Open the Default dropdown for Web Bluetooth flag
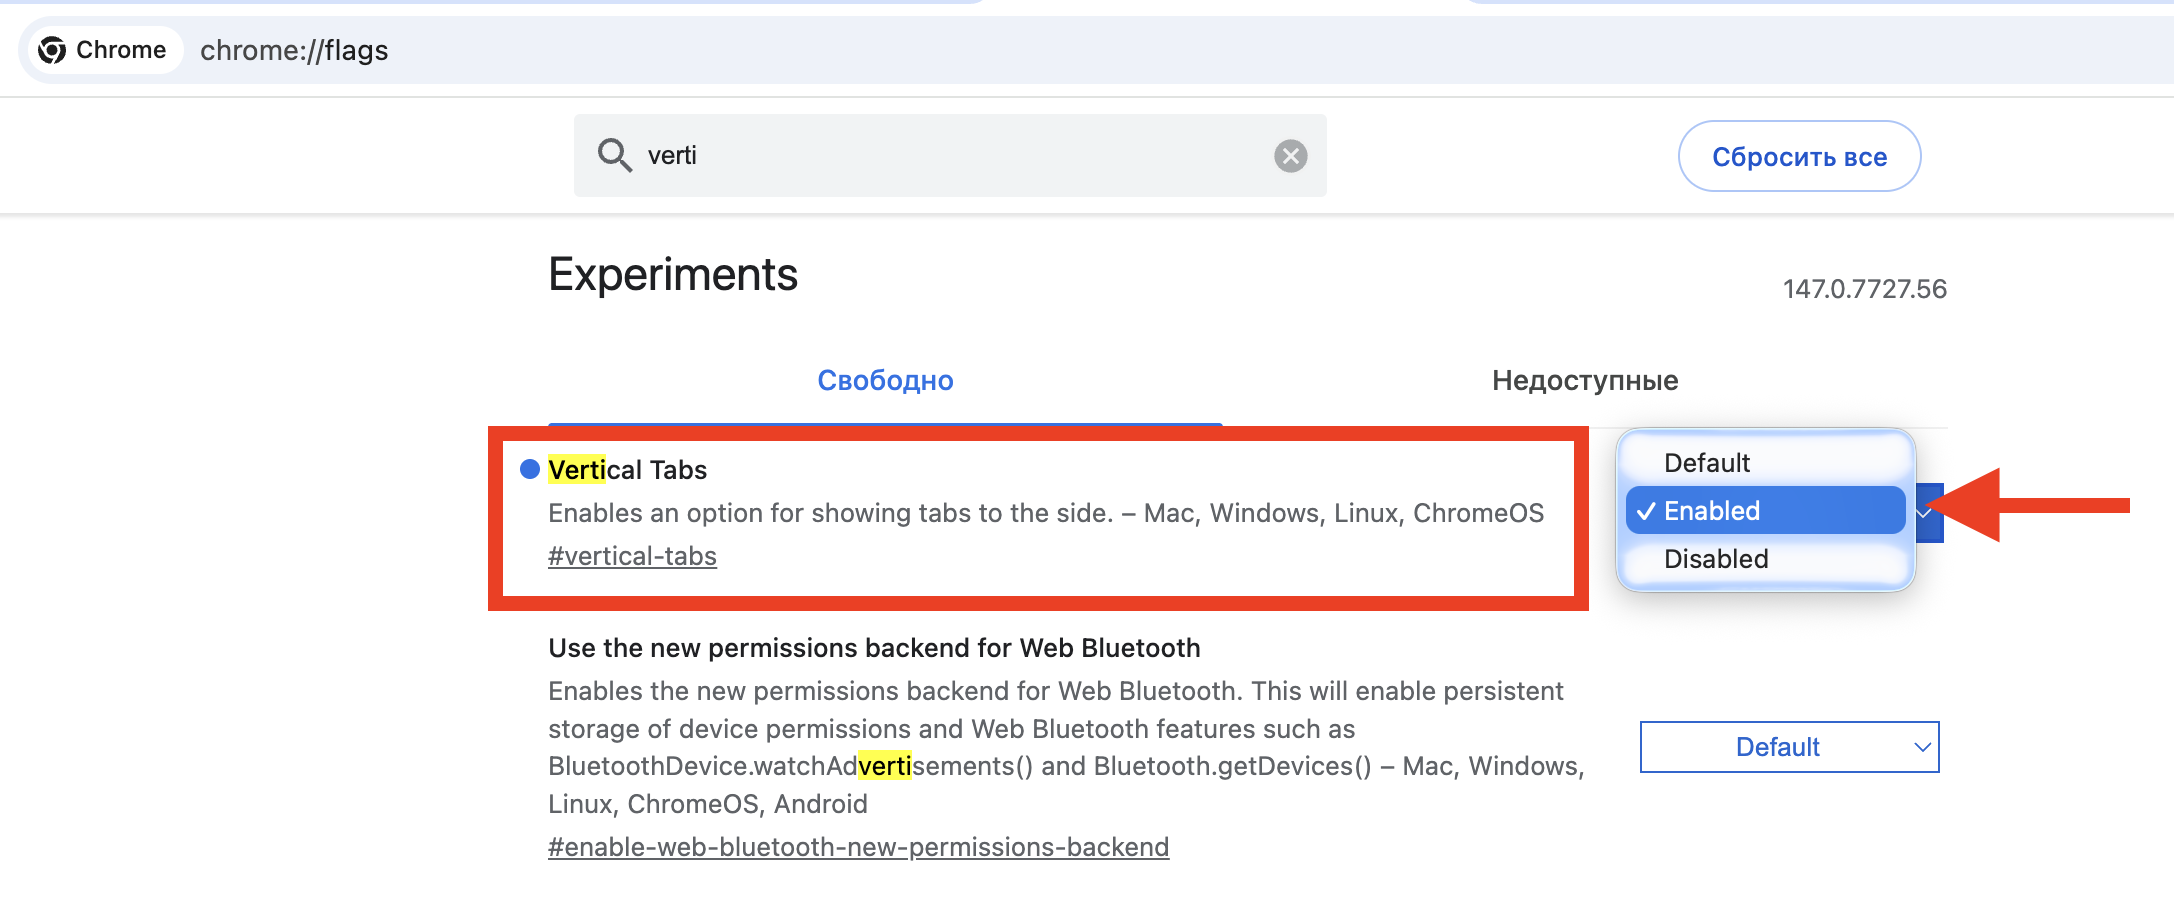The height and width of the screenshot is (906, 2174). pos(1788,747)
